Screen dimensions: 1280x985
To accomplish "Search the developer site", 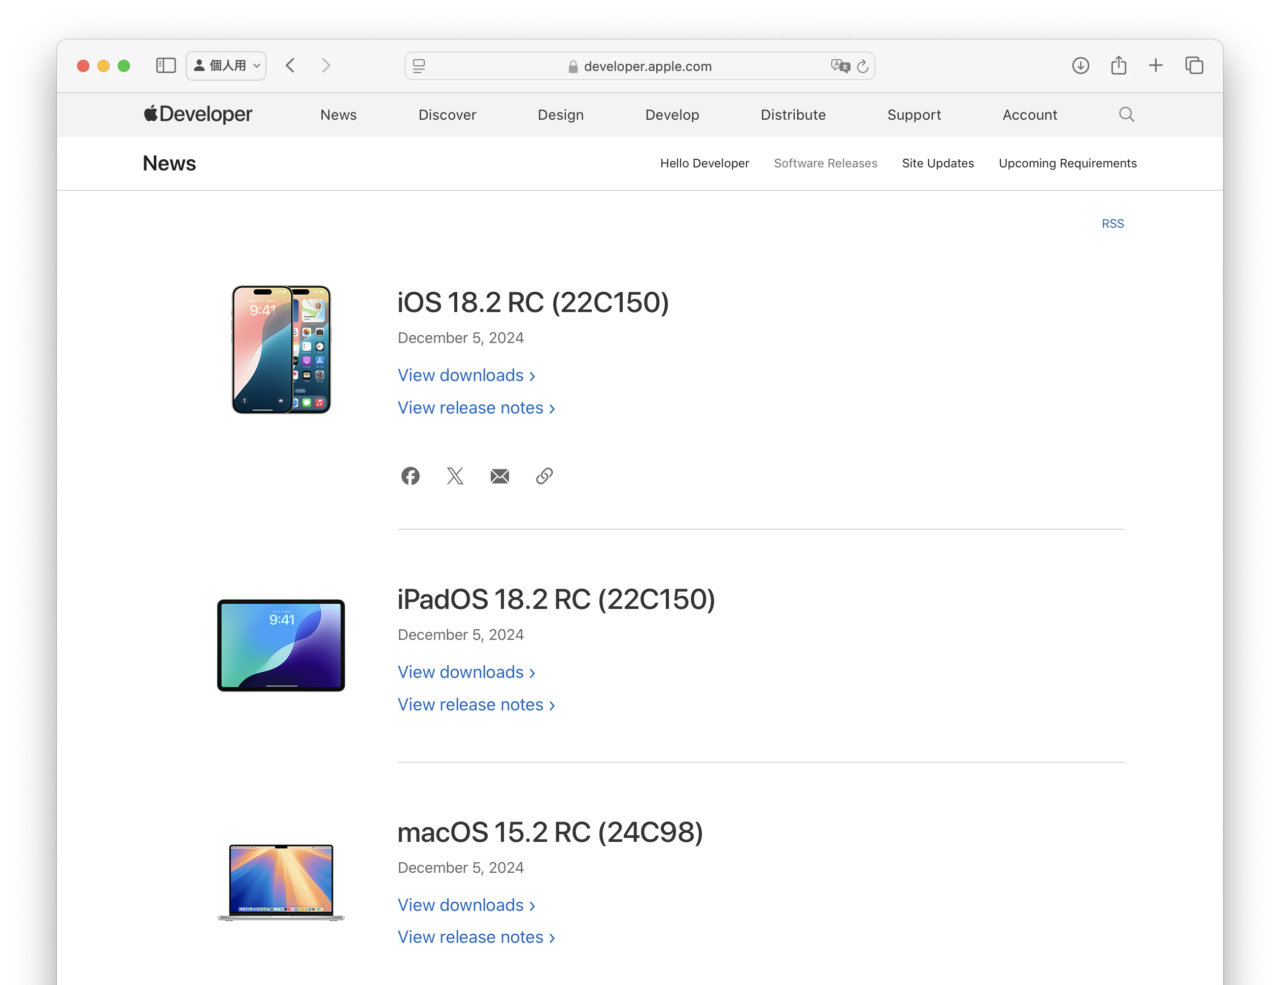I will tap(1127, 114).
